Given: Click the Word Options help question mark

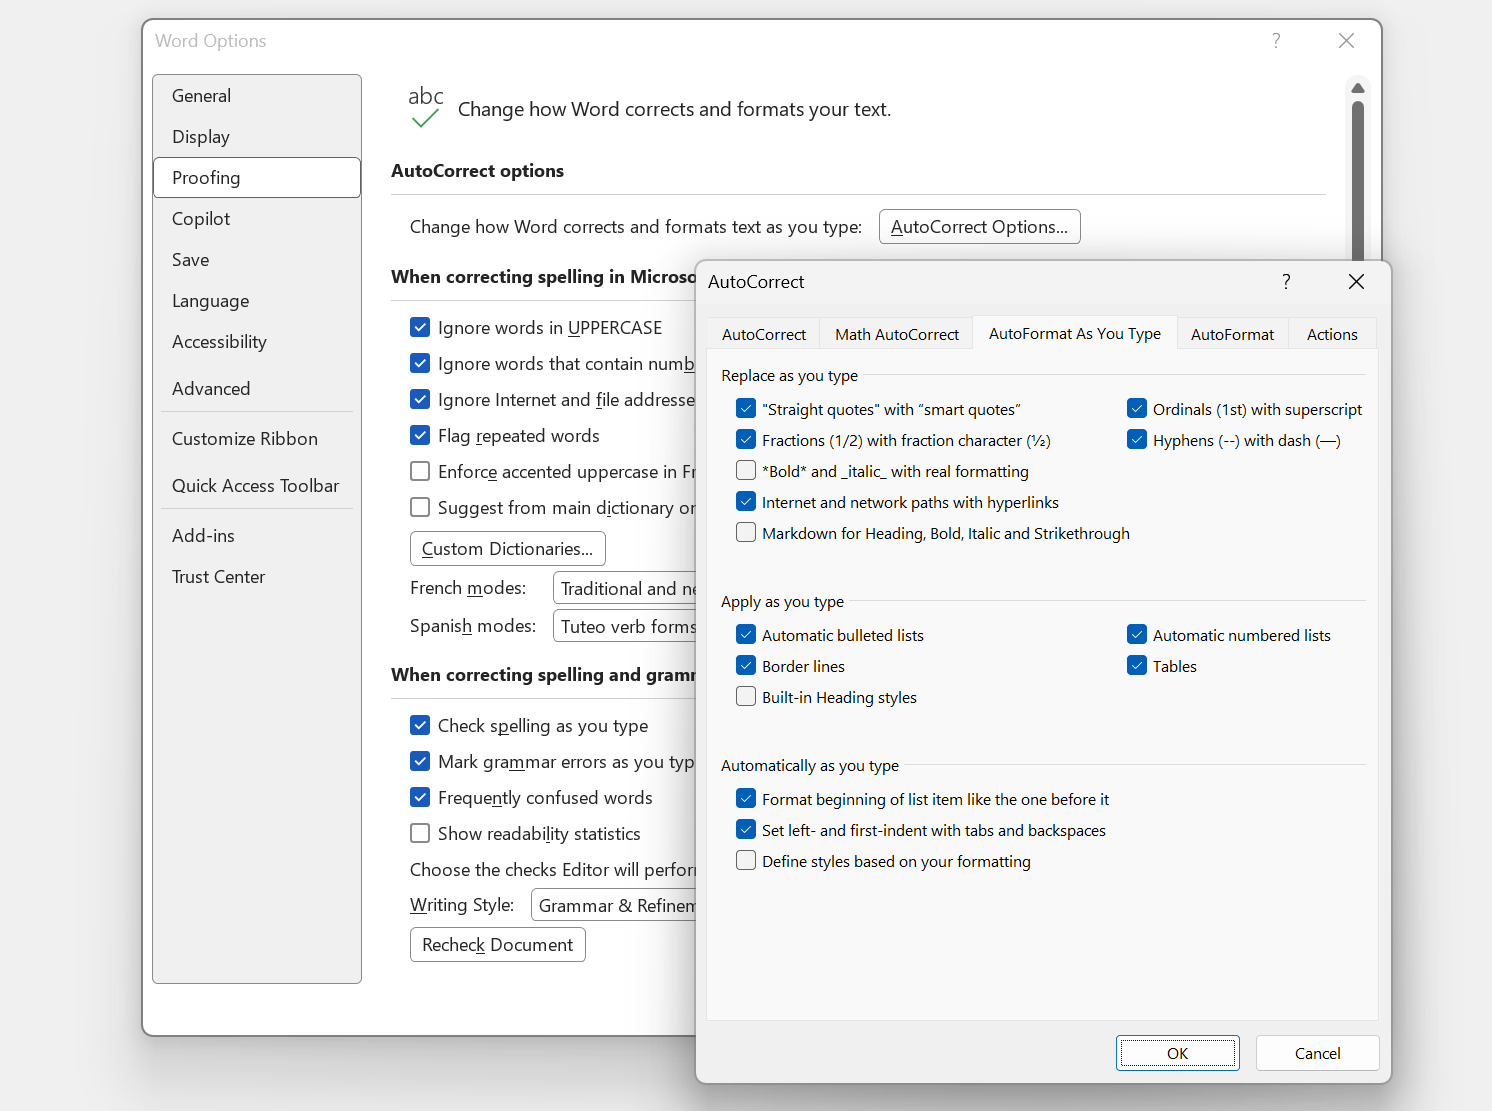Looking at the screenshot, I should point(1276,41).
